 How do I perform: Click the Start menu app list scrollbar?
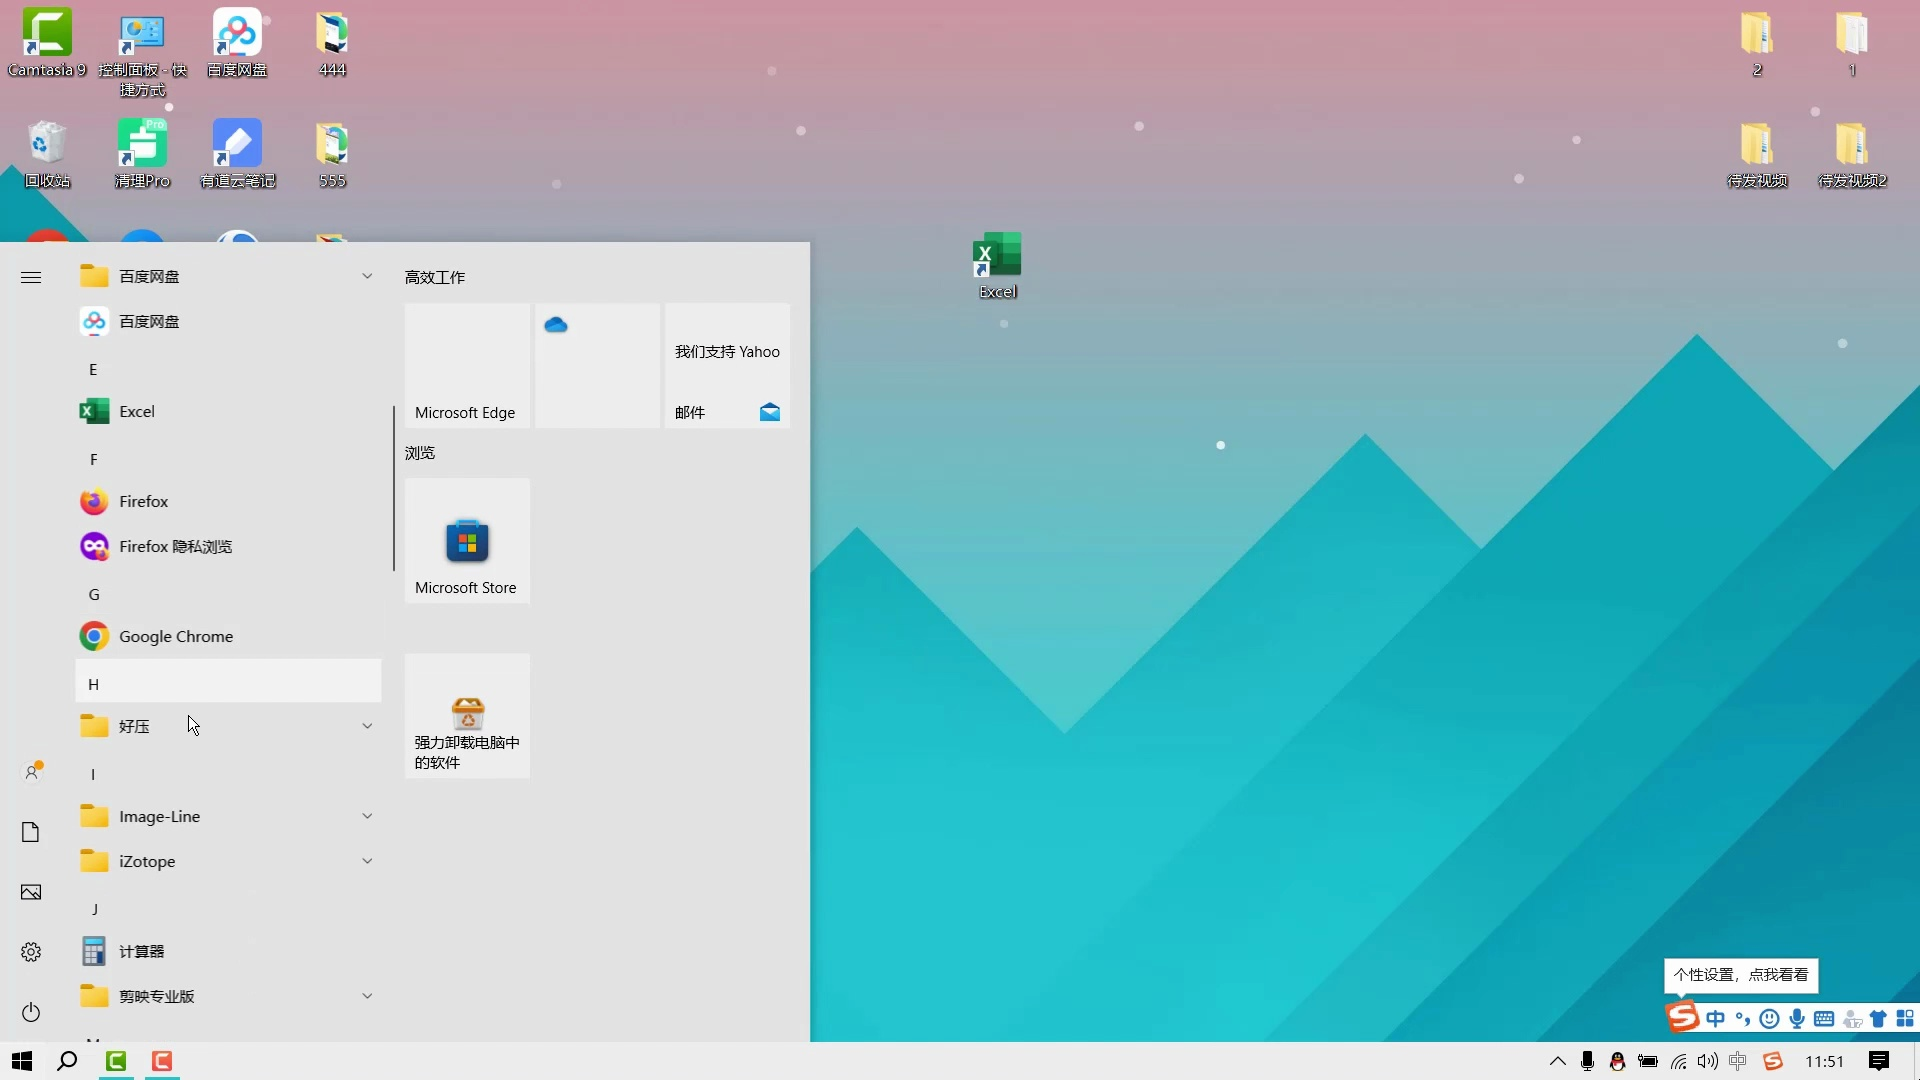click(394, 488)
